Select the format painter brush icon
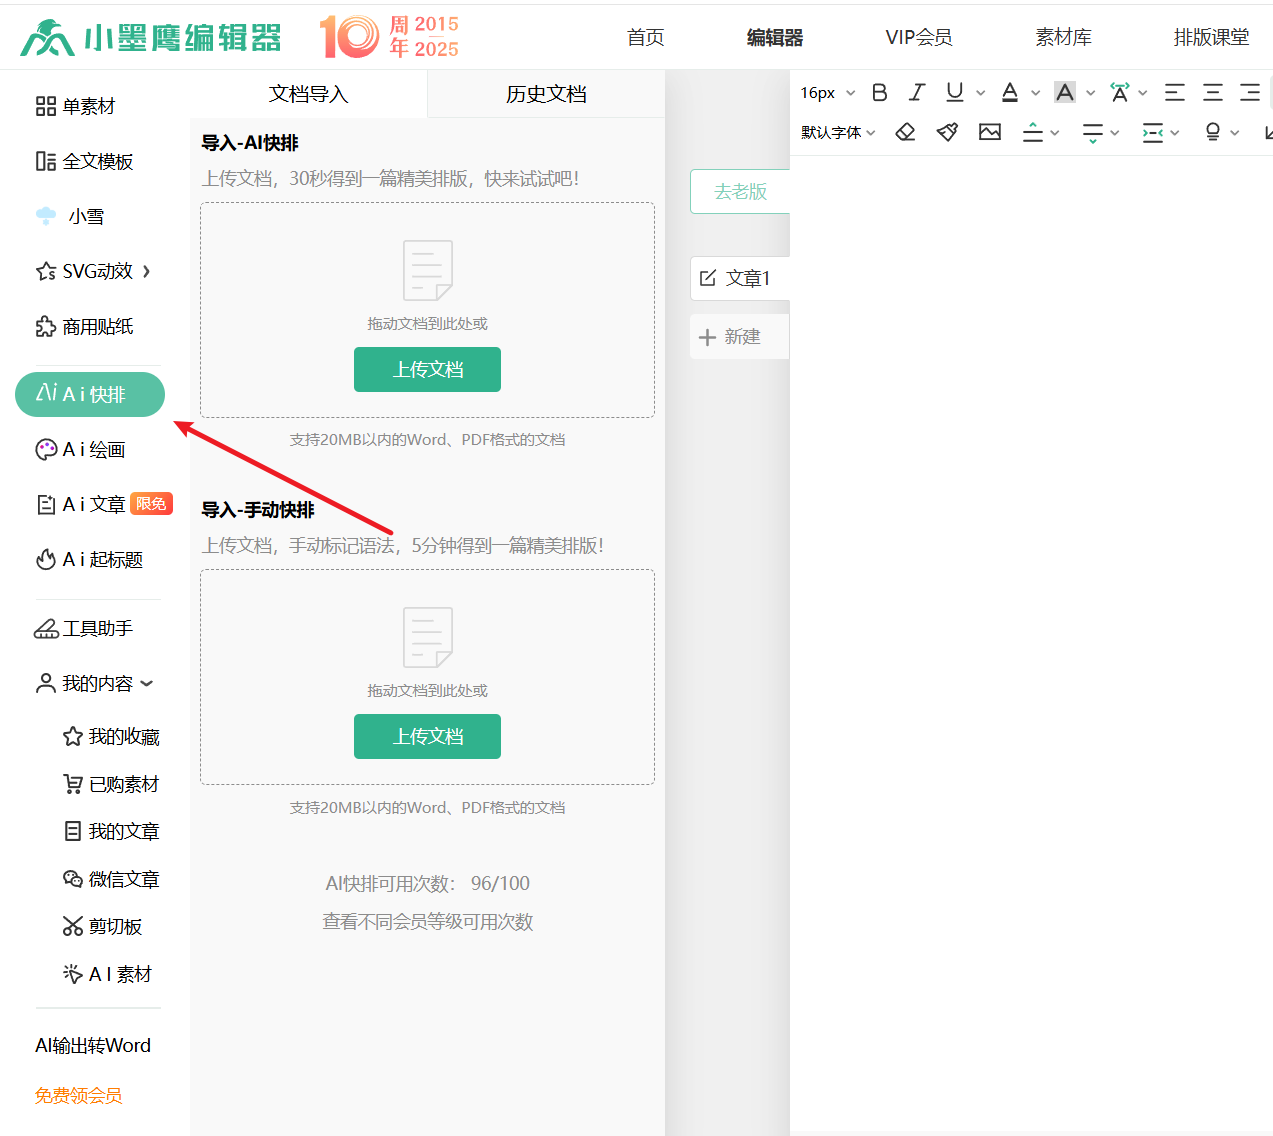This screenshot has width=1273, height=1136. 947,132
